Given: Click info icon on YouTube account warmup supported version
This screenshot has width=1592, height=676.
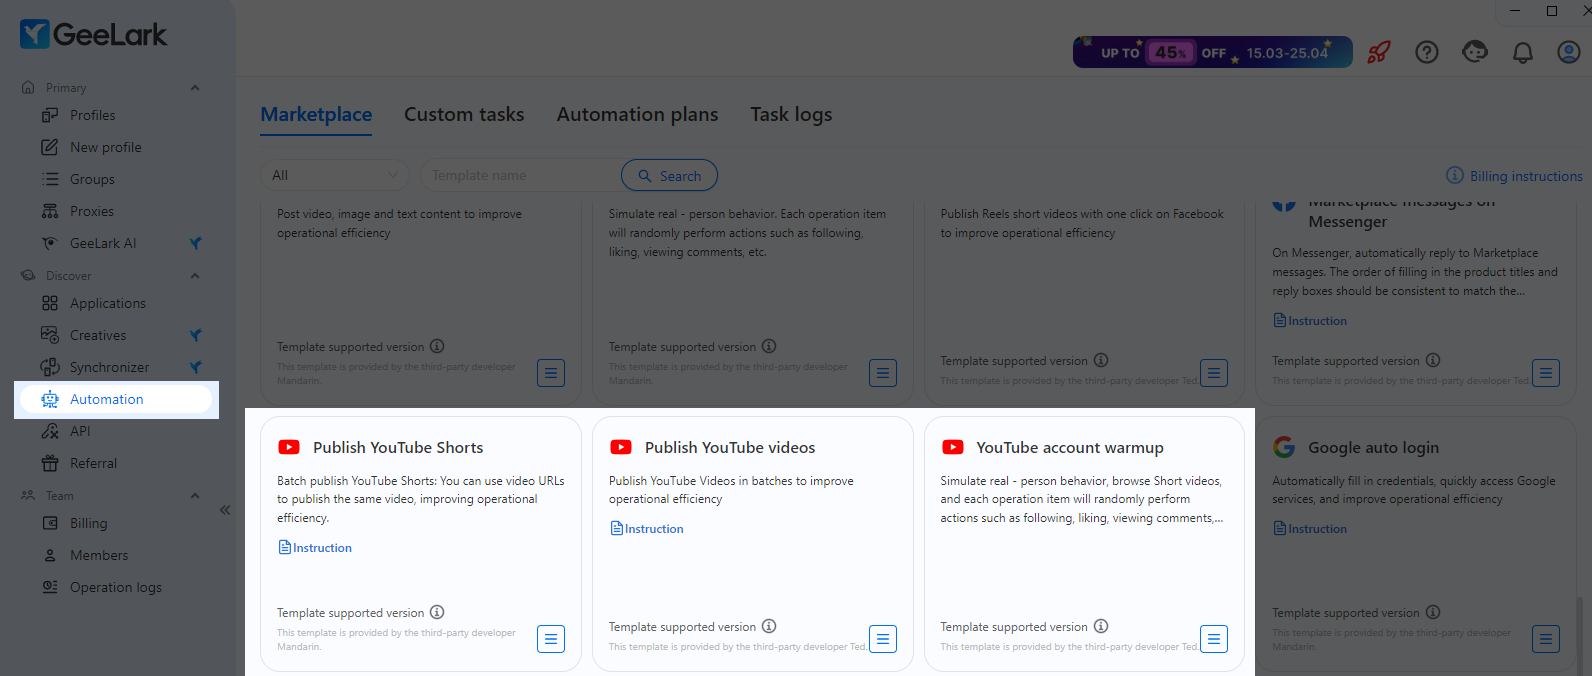Looking at the screenshot, I should click(x=1101, y=626).
